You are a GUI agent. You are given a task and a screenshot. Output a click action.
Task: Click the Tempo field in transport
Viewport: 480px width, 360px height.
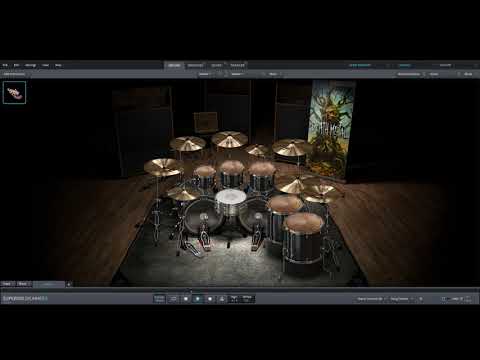click(247, 299)
